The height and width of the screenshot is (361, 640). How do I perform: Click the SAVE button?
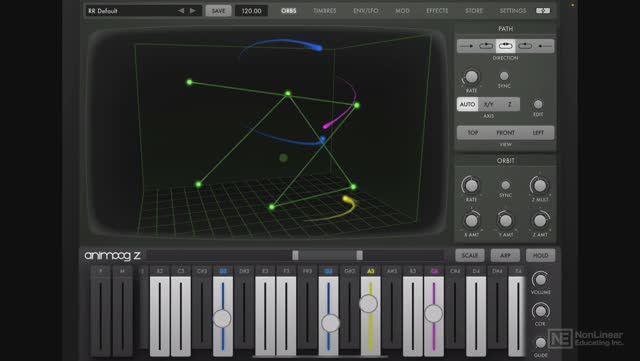click(x=218, y=11)
